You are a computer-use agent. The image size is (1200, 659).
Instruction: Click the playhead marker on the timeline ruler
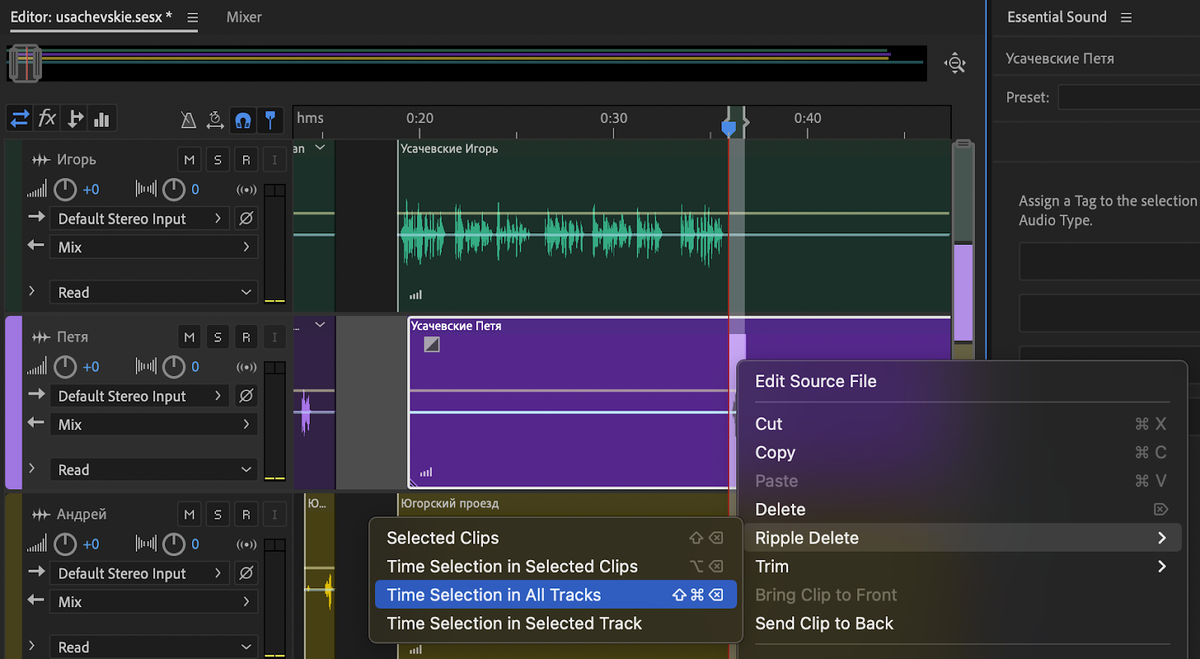(x=729, y=127)
